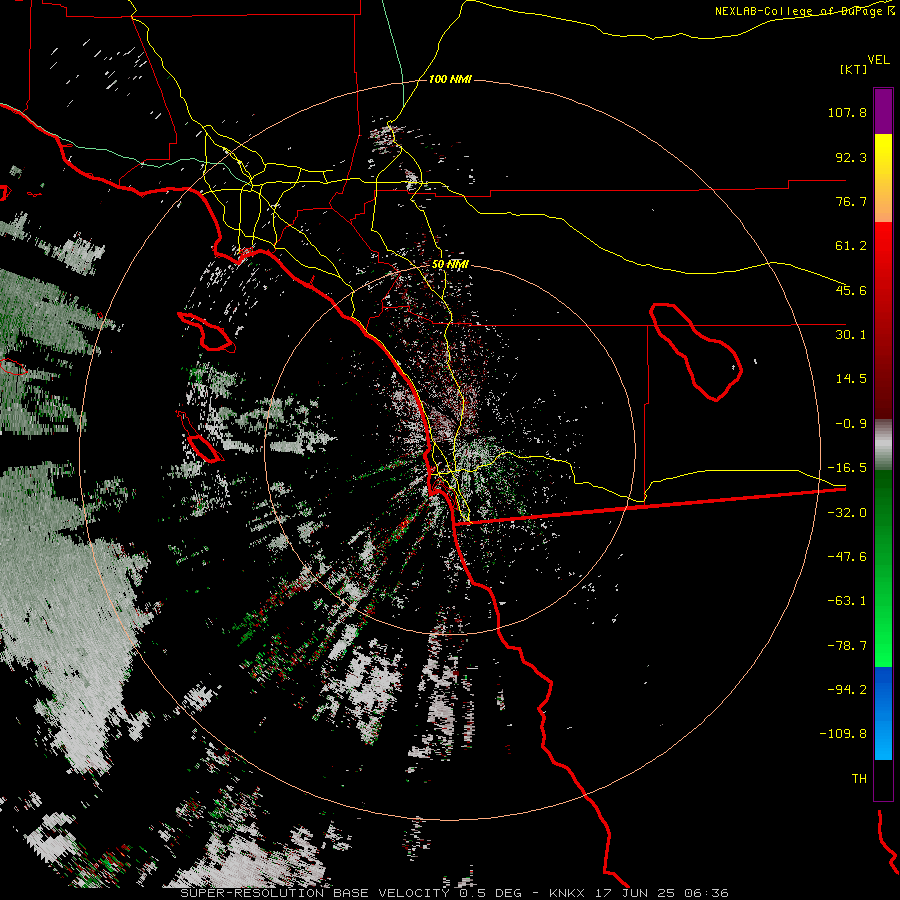Click the 100 NMI range ring label
The image size is (900, 900).
(x=450, y=79)
